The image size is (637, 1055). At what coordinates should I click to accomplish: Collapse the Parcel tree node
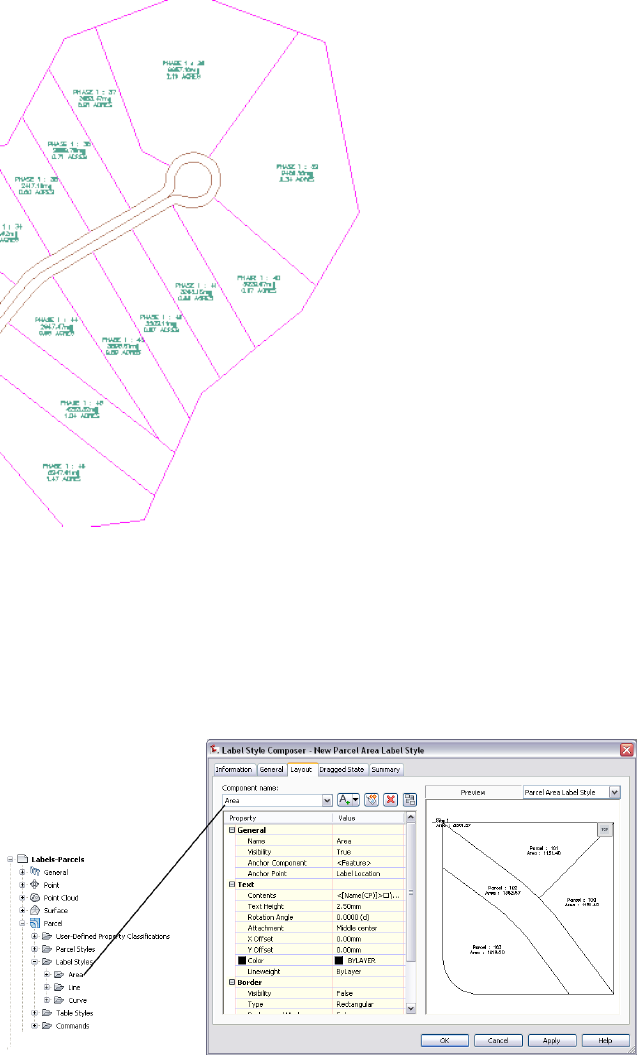click(x=23, y=923)
